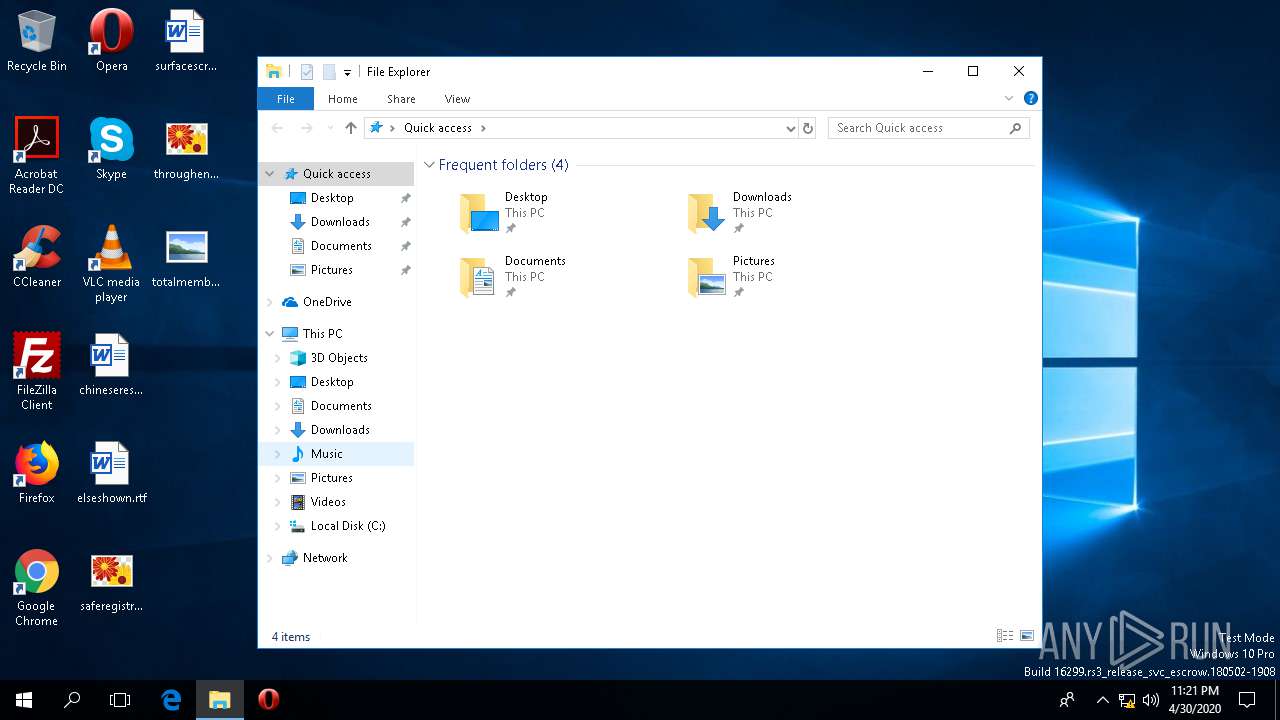Go up one level with the up arrow
The image size is (1280, 720).
tap(351, 128)
